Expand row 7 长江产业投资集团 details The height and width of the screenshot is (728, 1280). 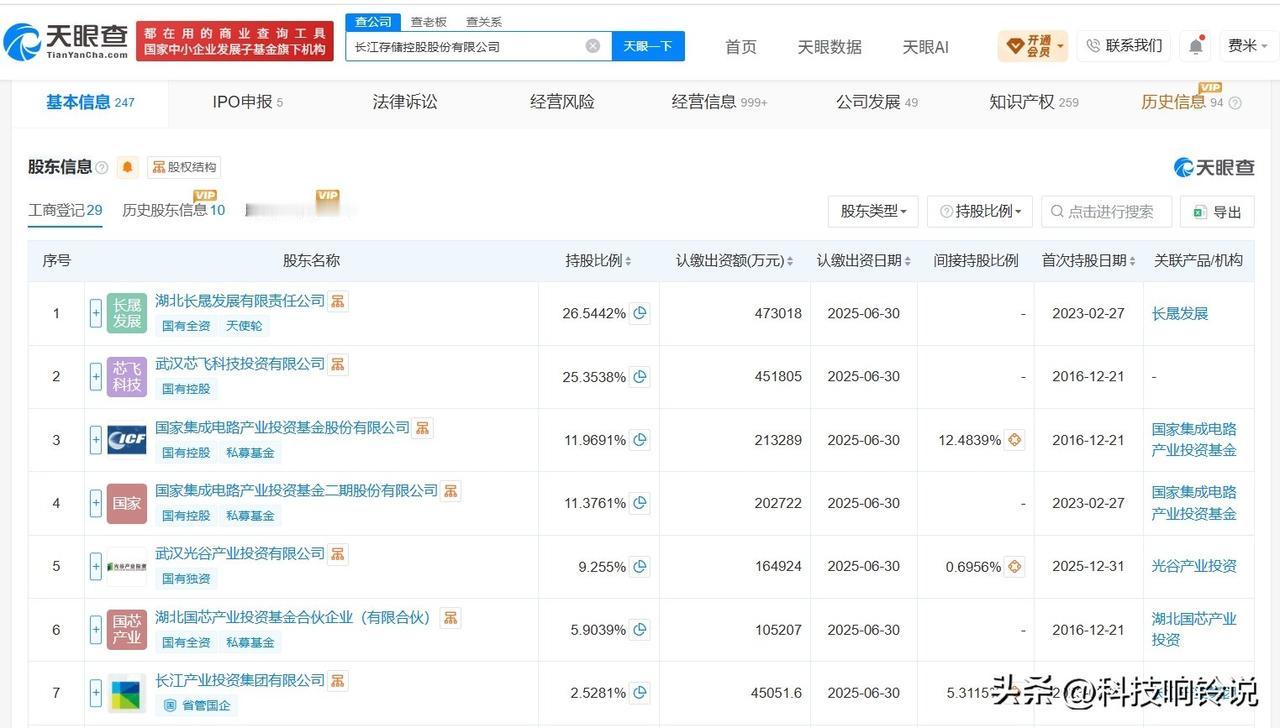pyautogui.click(x=96, y=692)
